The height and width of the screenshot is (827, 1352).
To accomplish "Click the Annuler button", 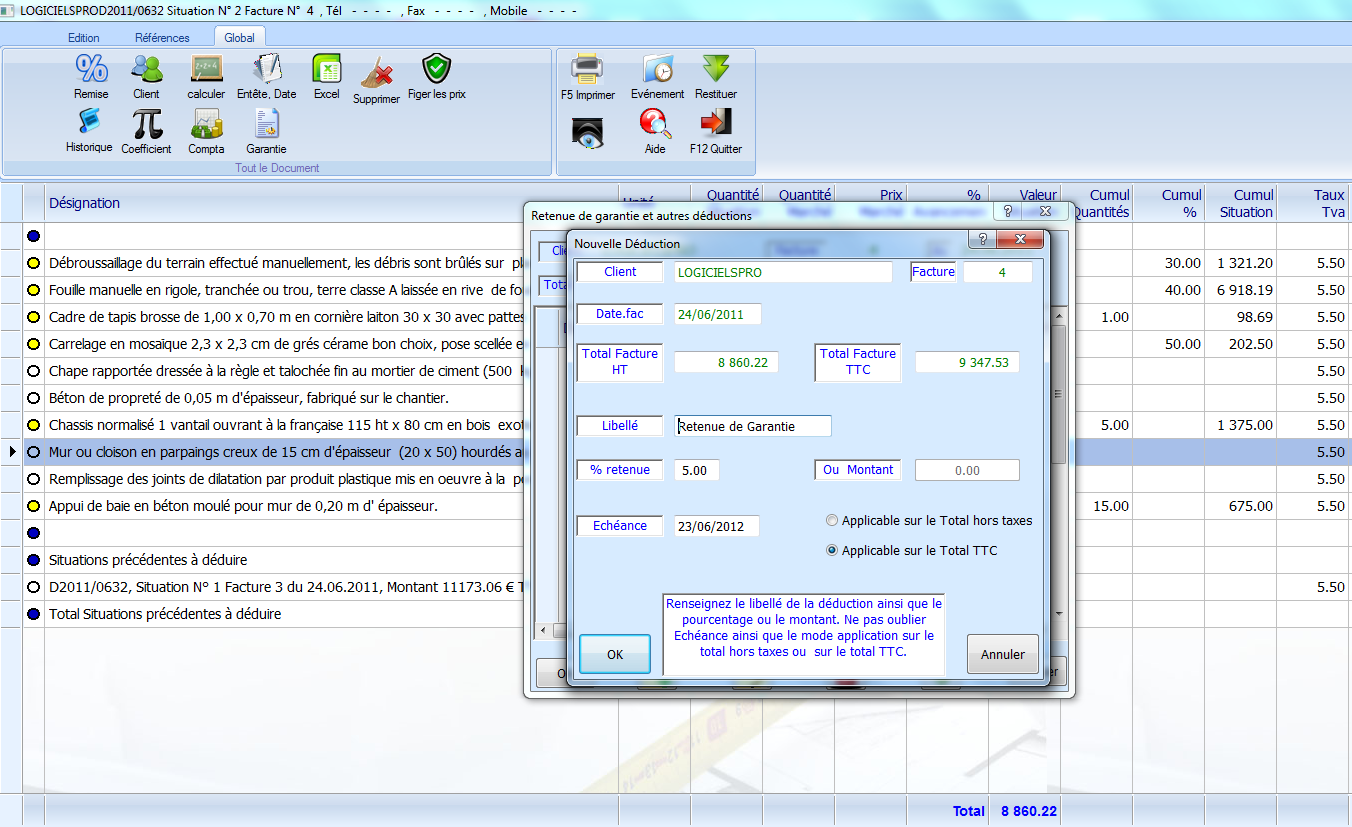I will click(1002, 654).
